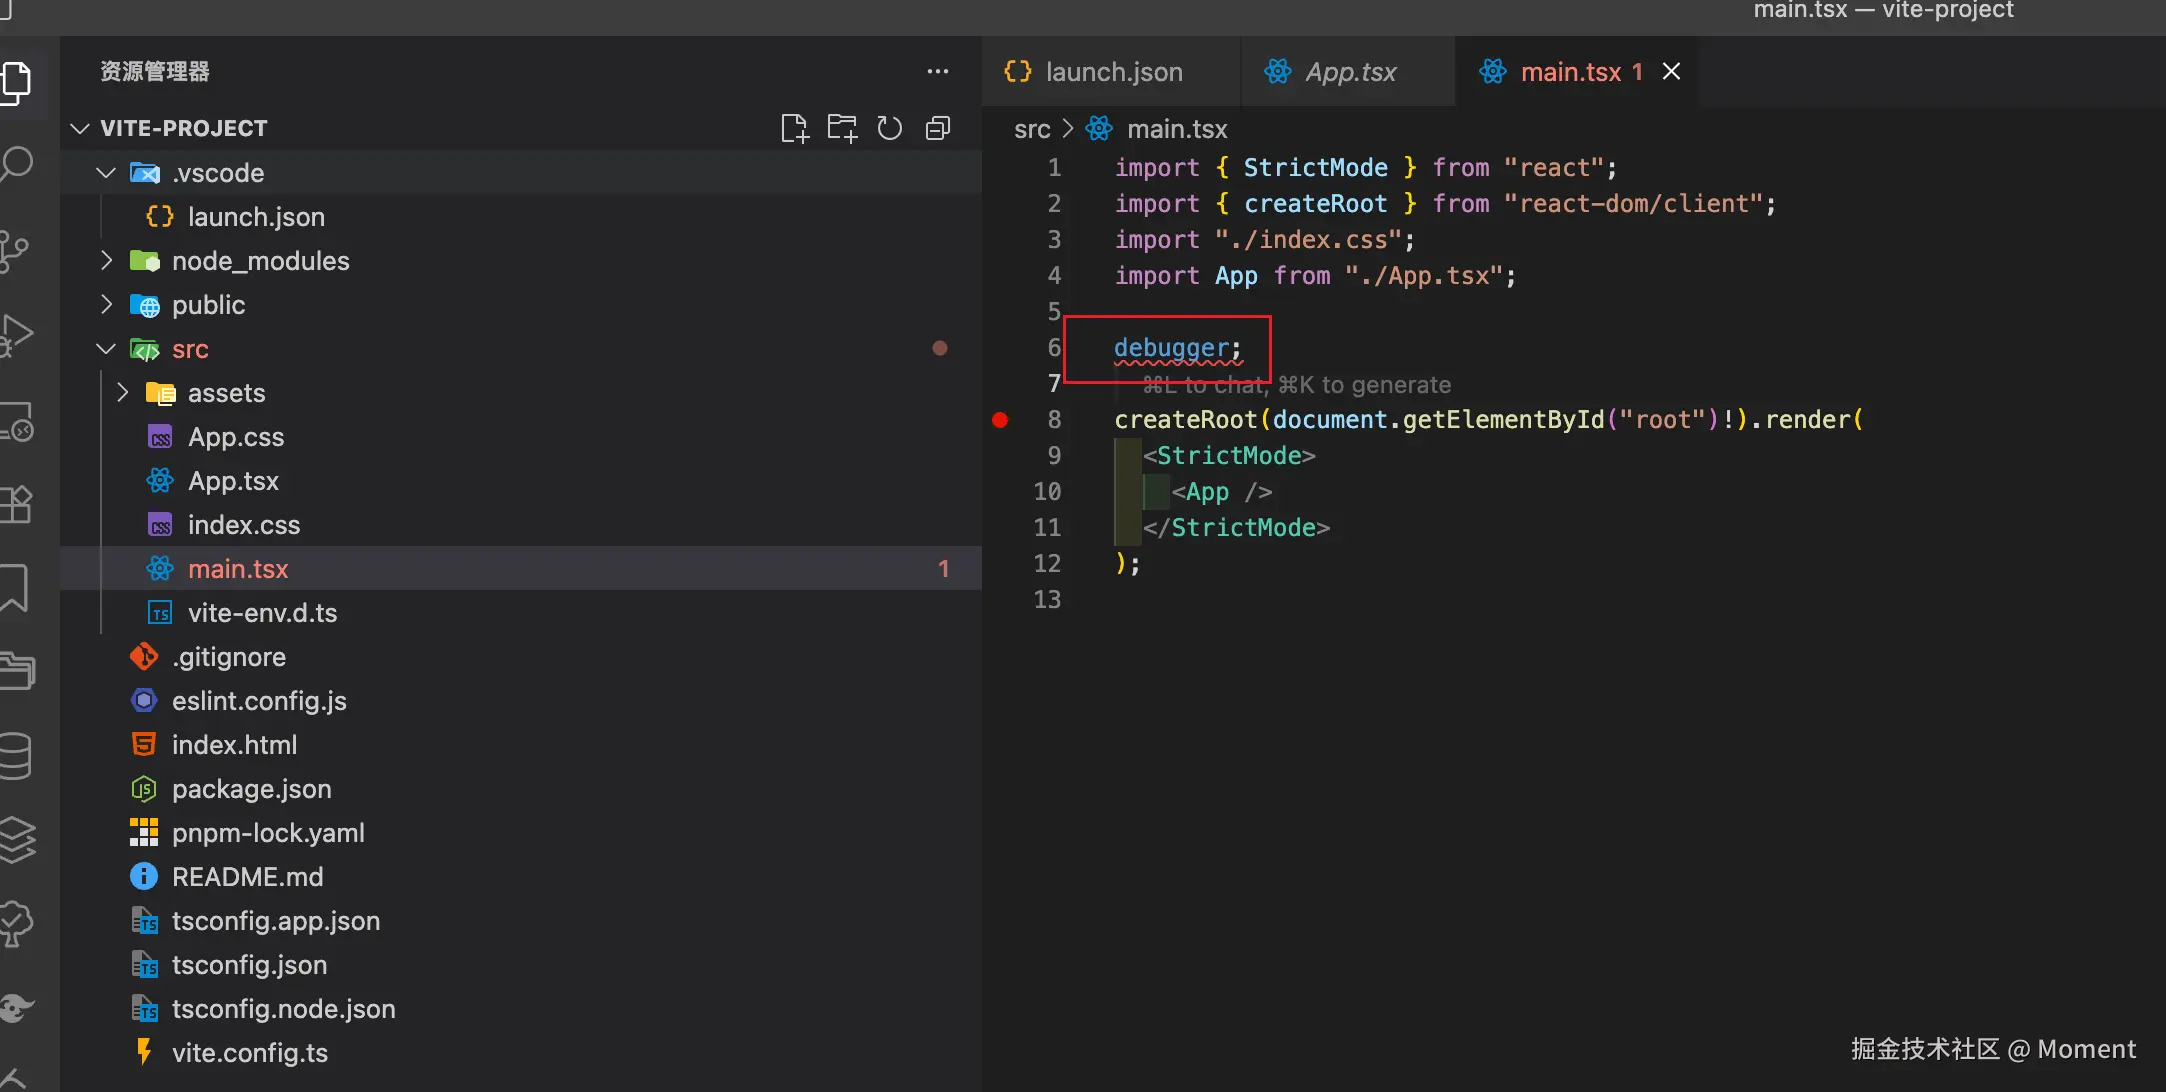
Task: Click the New File icon in explorer header
Action: pyautogui.click(x=794, y=128)
